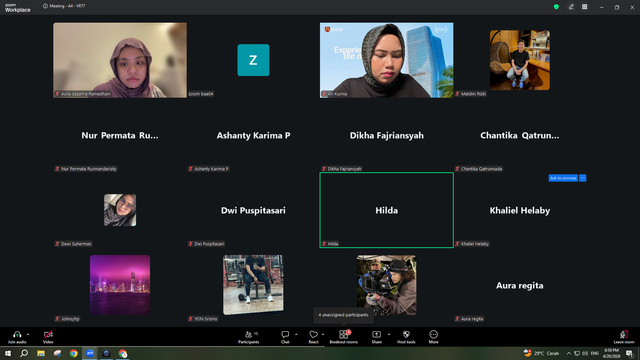This screenshot has height=360, width=640.
Task: Open the second Chrome profile taskbar icon
Action: click(x=123, y=353)
